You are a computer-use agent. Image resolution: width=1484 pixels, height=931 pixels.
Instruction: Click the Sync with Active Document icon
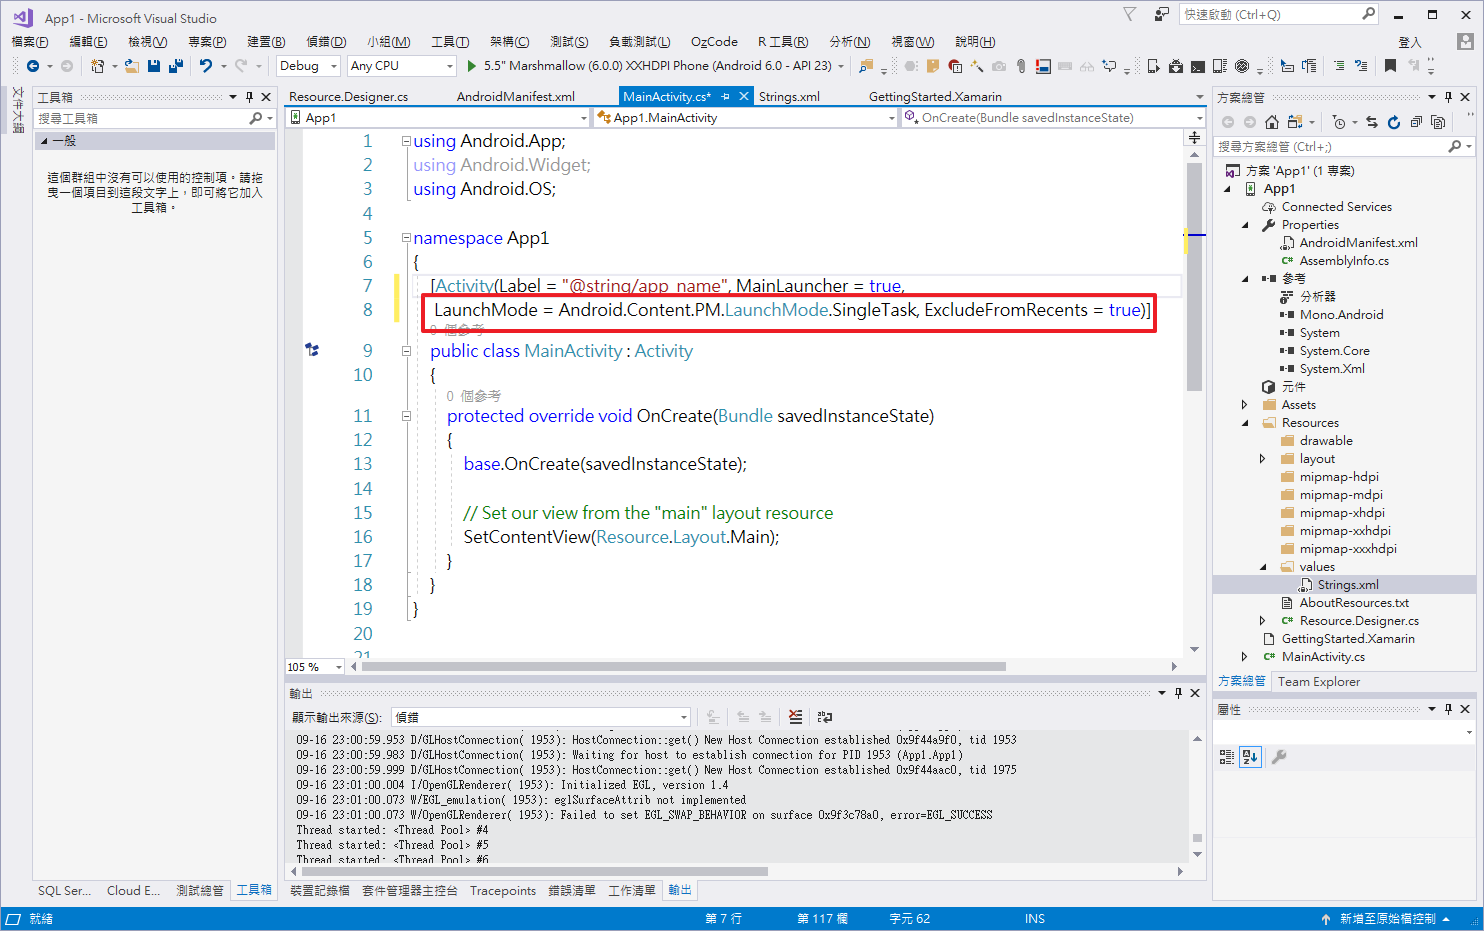click(x=1372, y=122)
